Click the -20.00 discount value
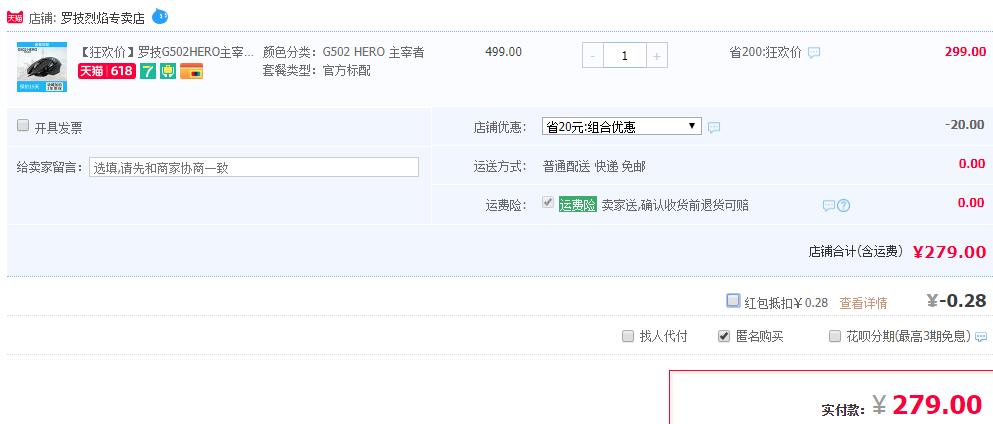 coord(965,125)
